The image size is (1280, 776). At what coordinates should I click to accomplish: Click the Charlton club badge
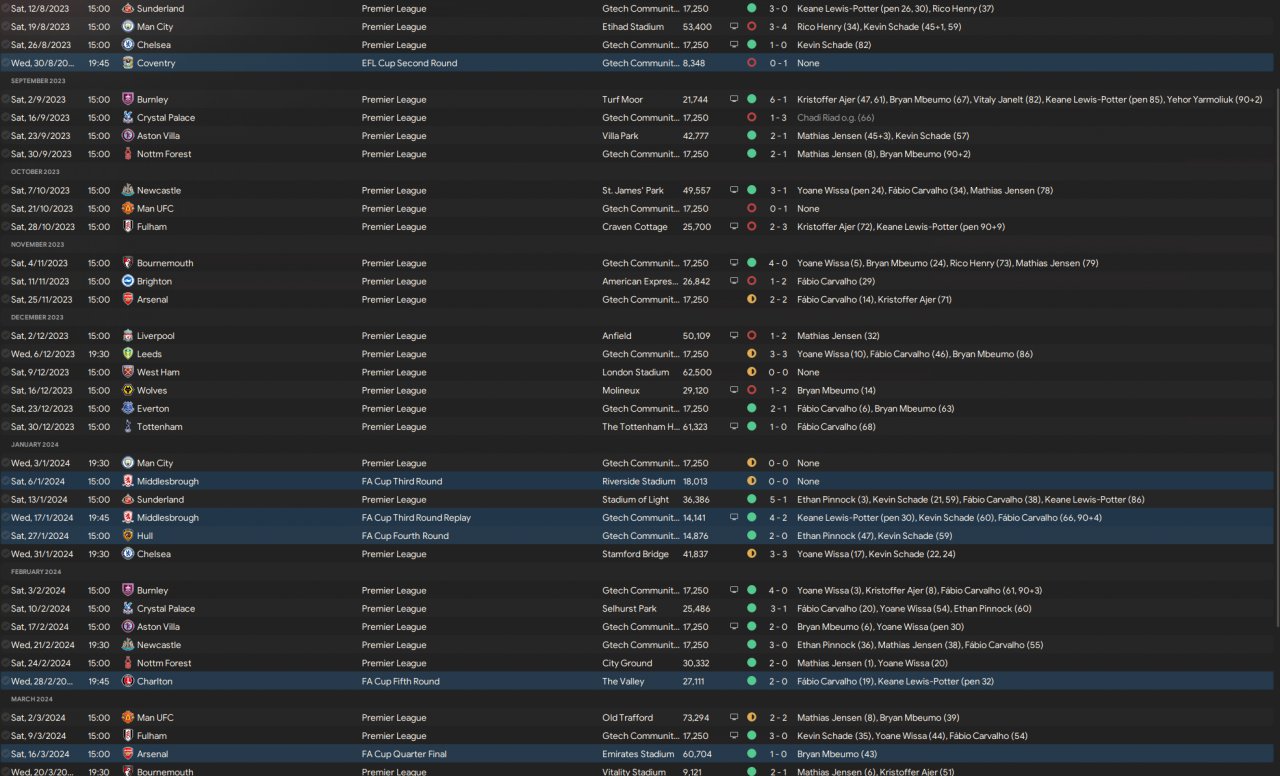[127, 681]
